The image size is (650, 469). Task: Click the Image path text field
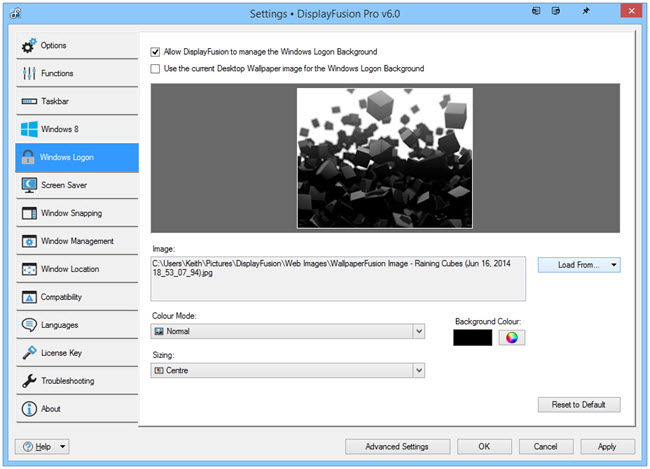338,278
